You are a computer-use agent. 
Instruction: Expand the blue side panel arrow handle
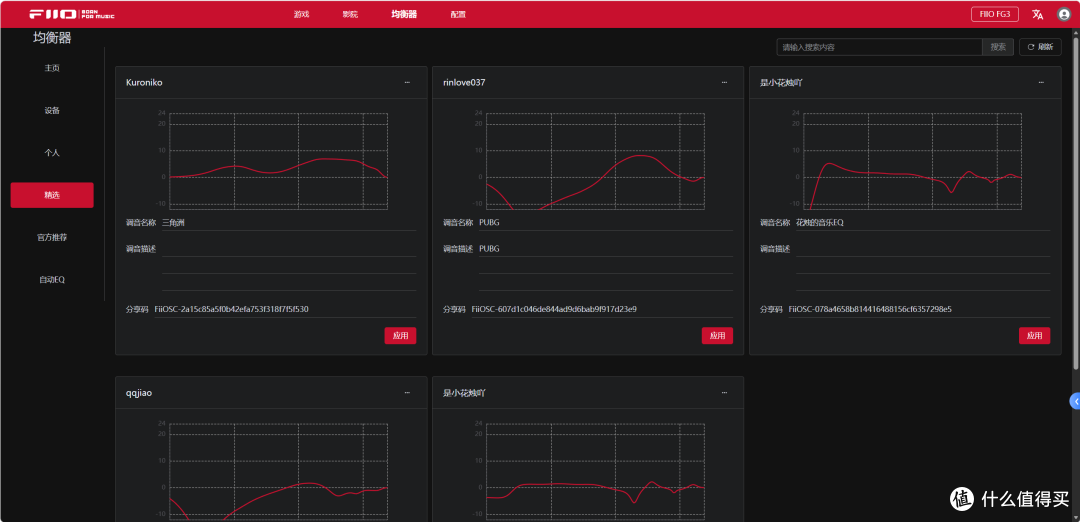(x=1074, y=401)
